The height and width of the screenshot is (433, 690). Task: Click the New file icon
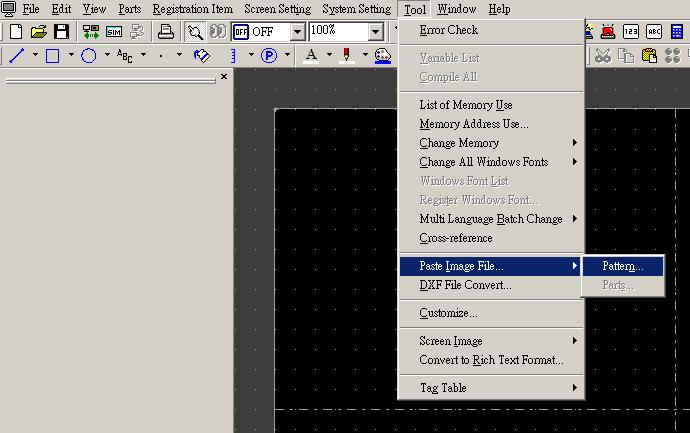point(16,32)
